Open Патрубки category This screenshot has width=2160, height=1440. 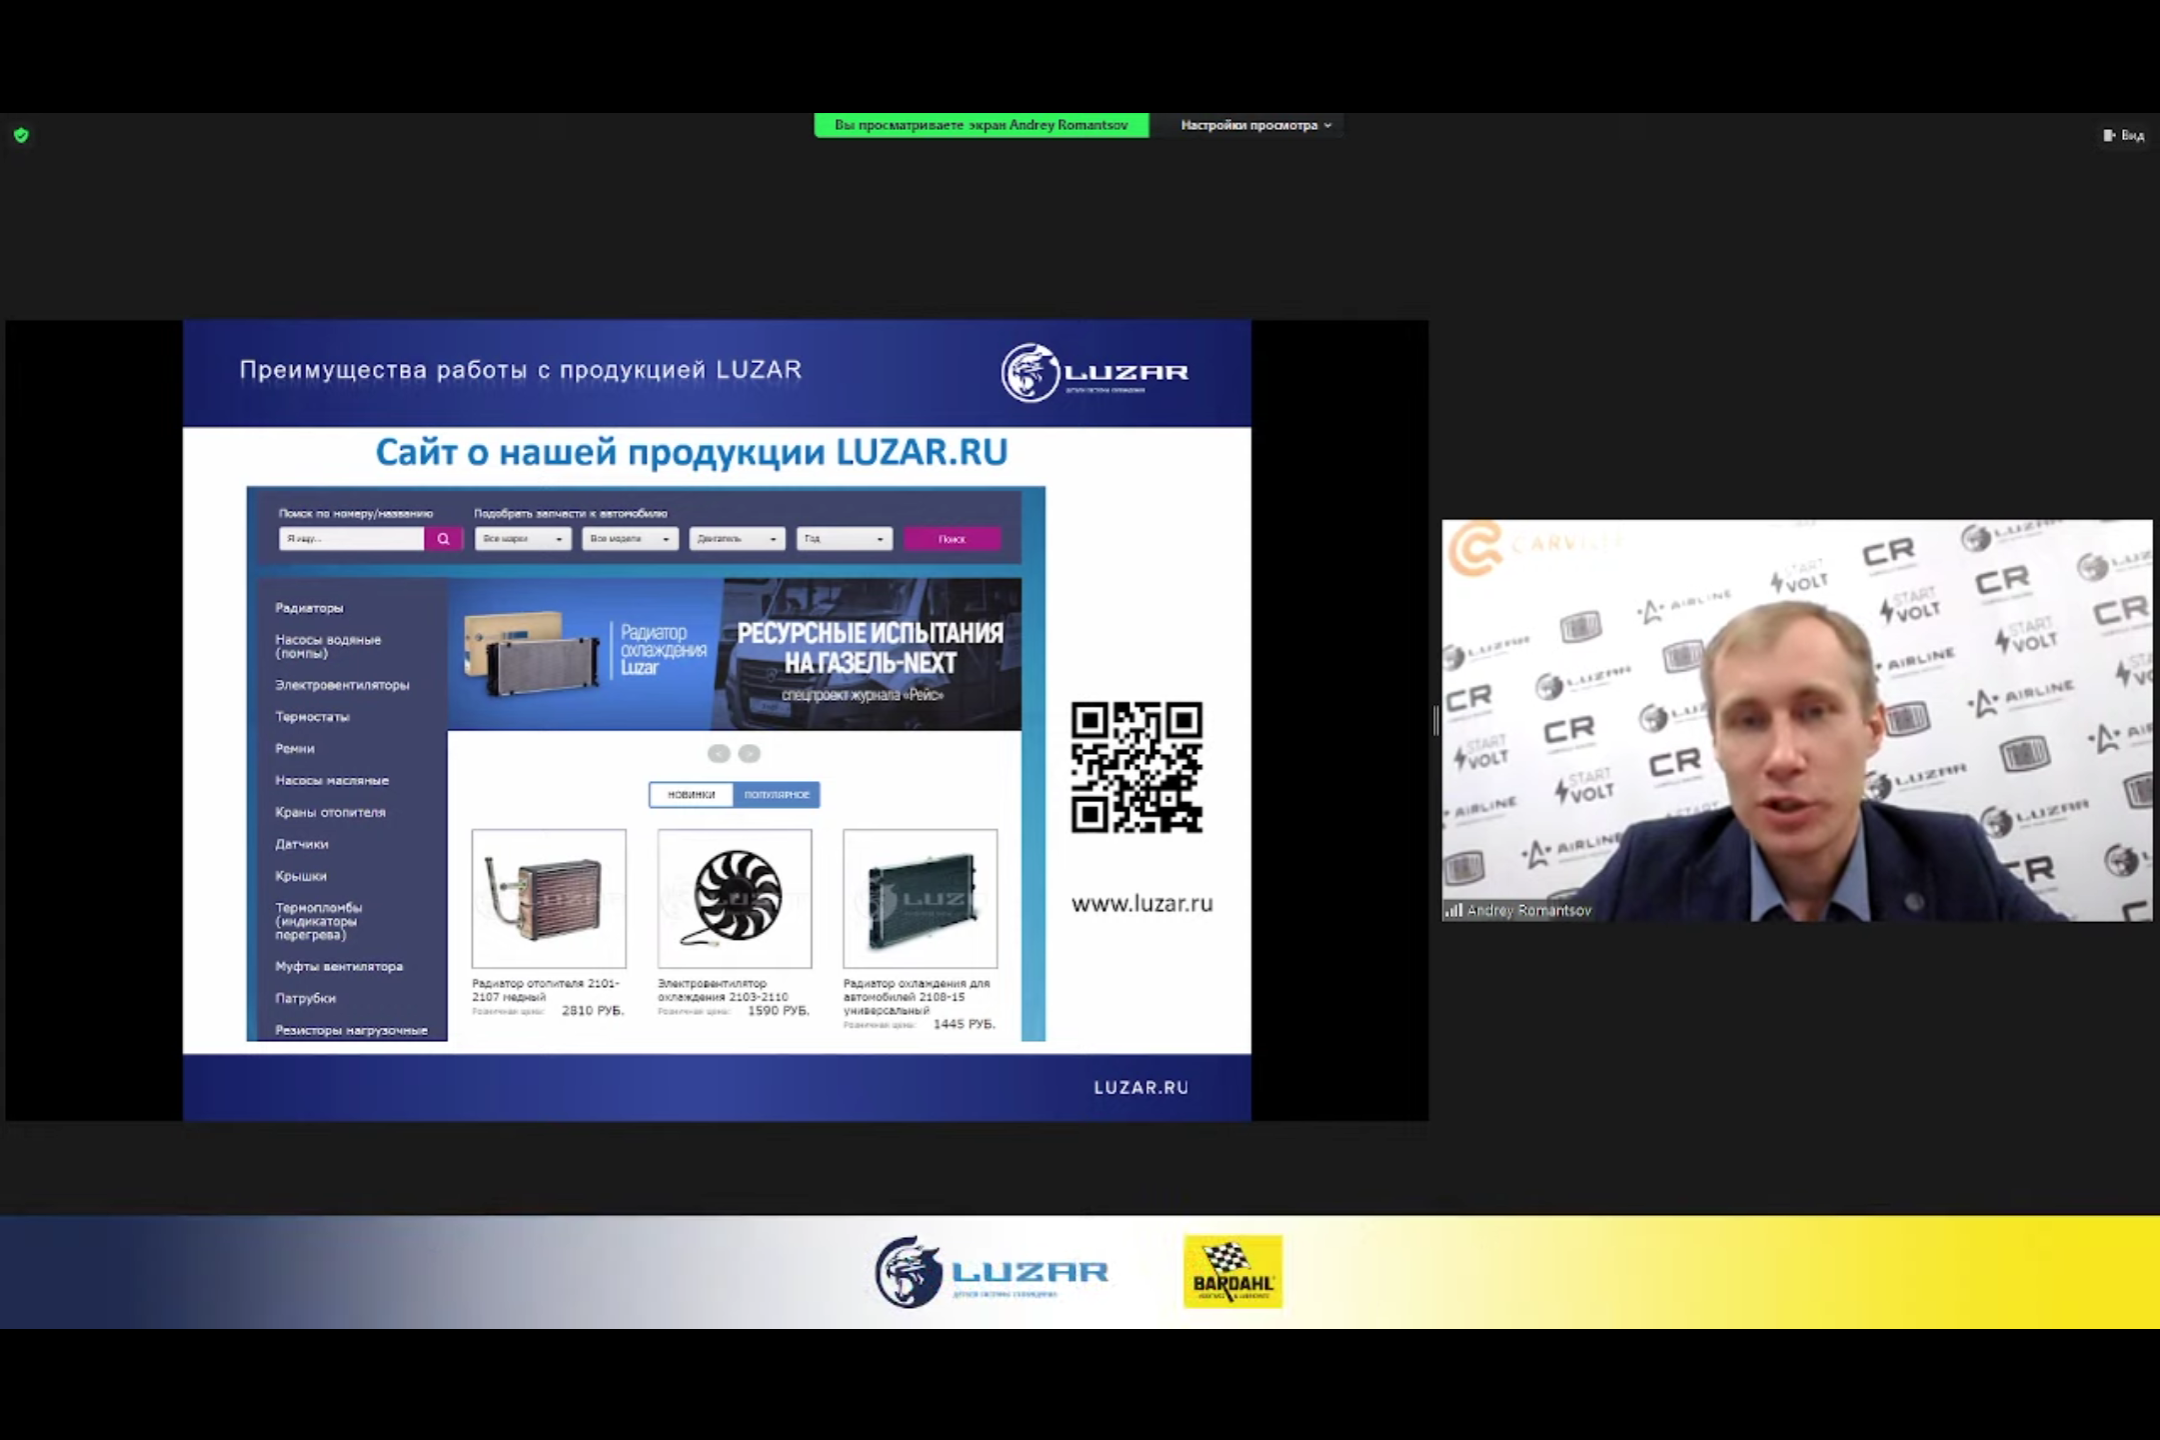[306, 999]
